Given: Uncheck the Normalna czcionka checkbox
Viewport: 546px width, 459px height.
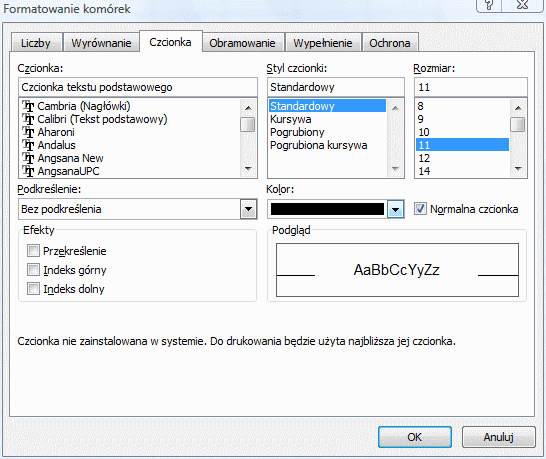Looking at the screenshot, I should [420, 209].
